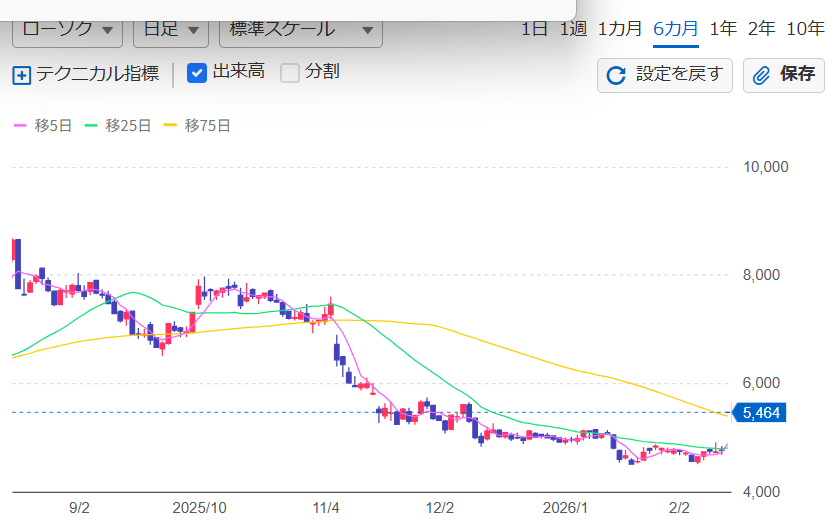Toggle the 出来高 volume checkbox
Screen dimensions: 840x522
[197, 73]
